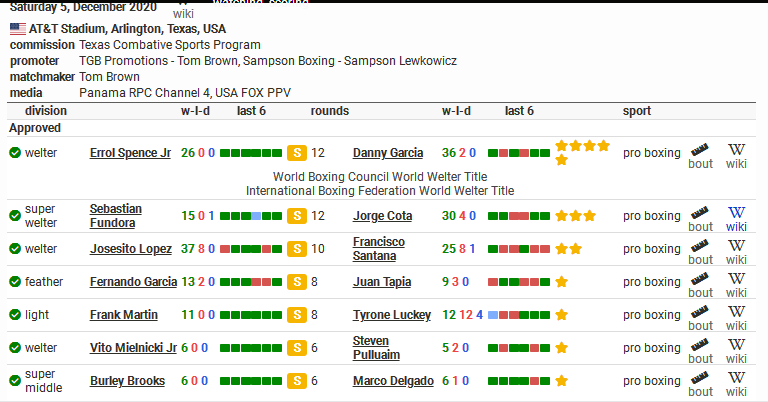Click the USA flag beside AT&T Stadium
The height and width of the screenshot is (402, 768).
point(18,29)
